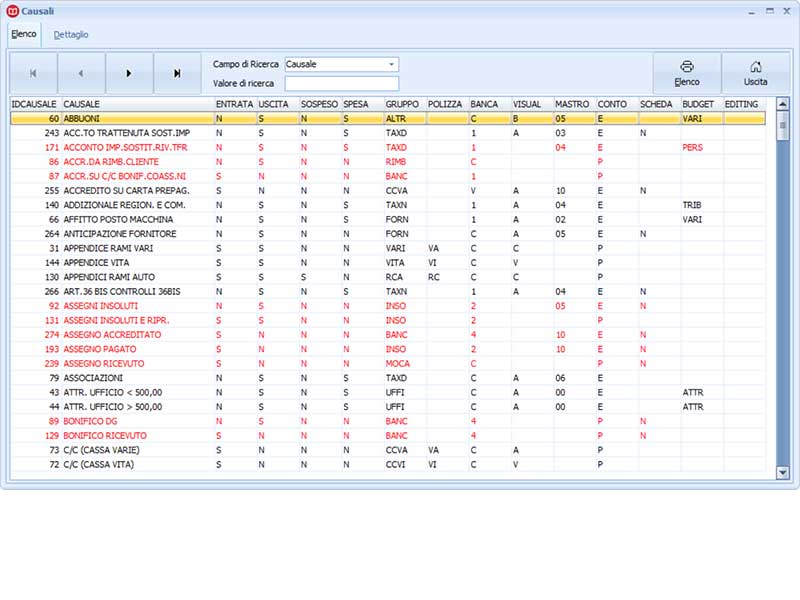
Task: Jump to the last record
Action: pyautogui.click(x=177, y=73)
